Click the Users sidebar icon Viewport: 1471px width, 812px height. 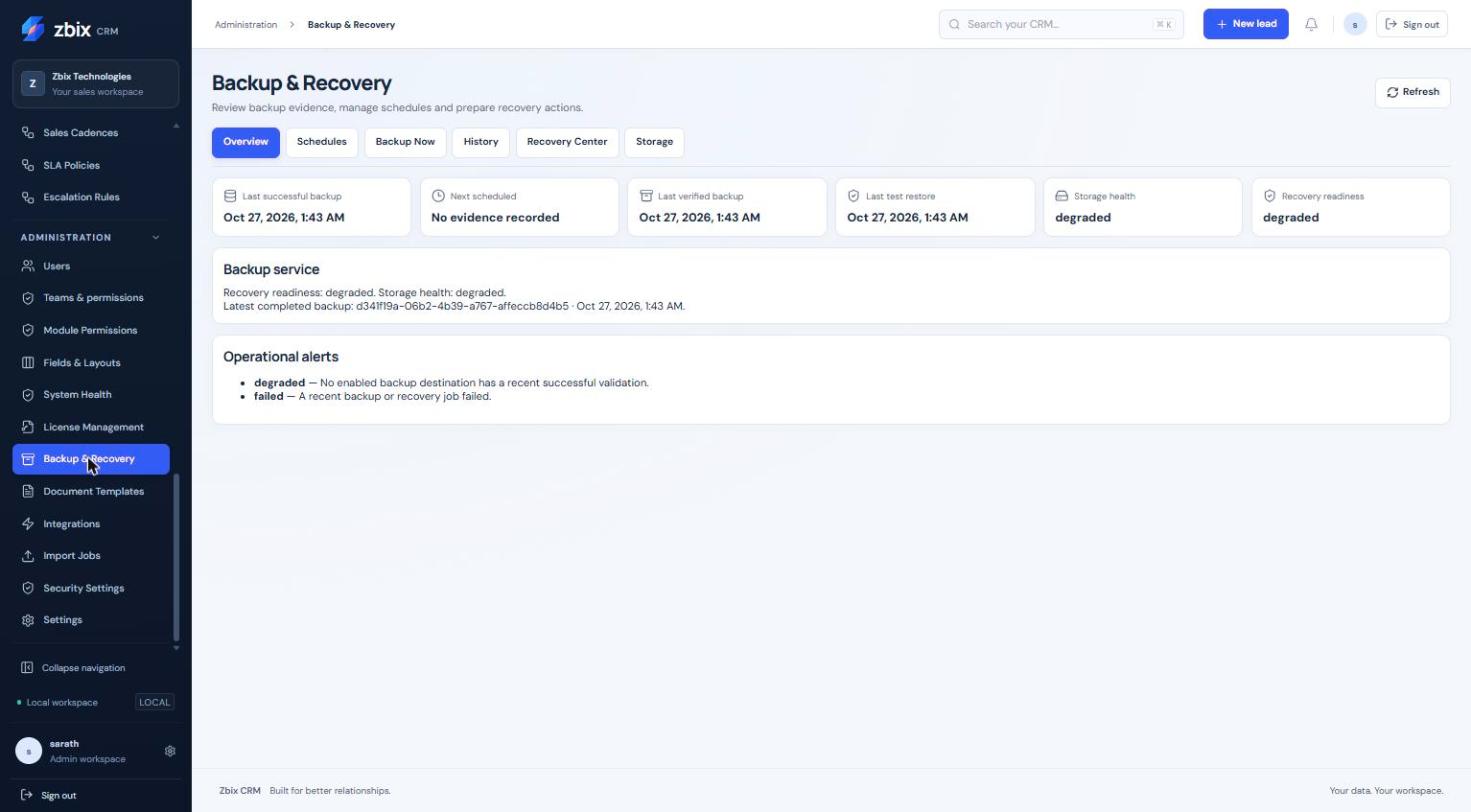28,266
